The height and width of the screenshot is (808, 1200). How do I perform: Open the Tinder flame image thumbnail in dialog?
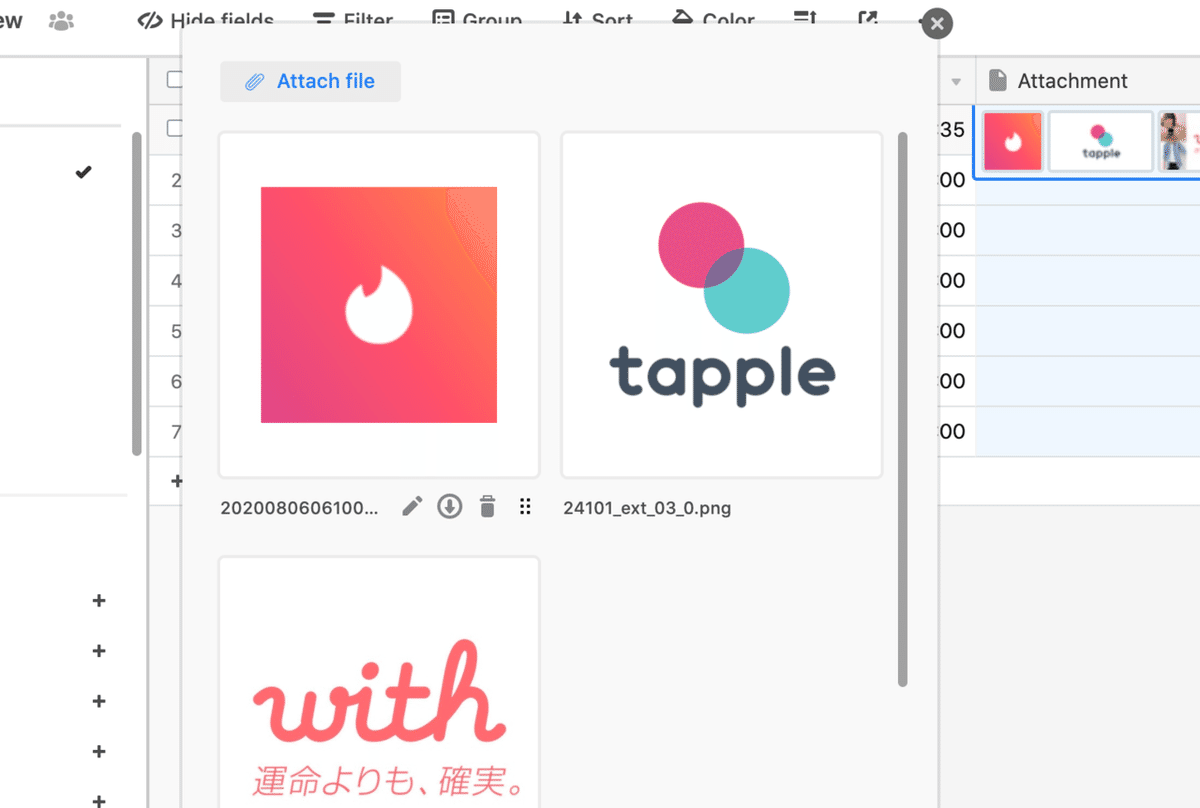point(379,305)
